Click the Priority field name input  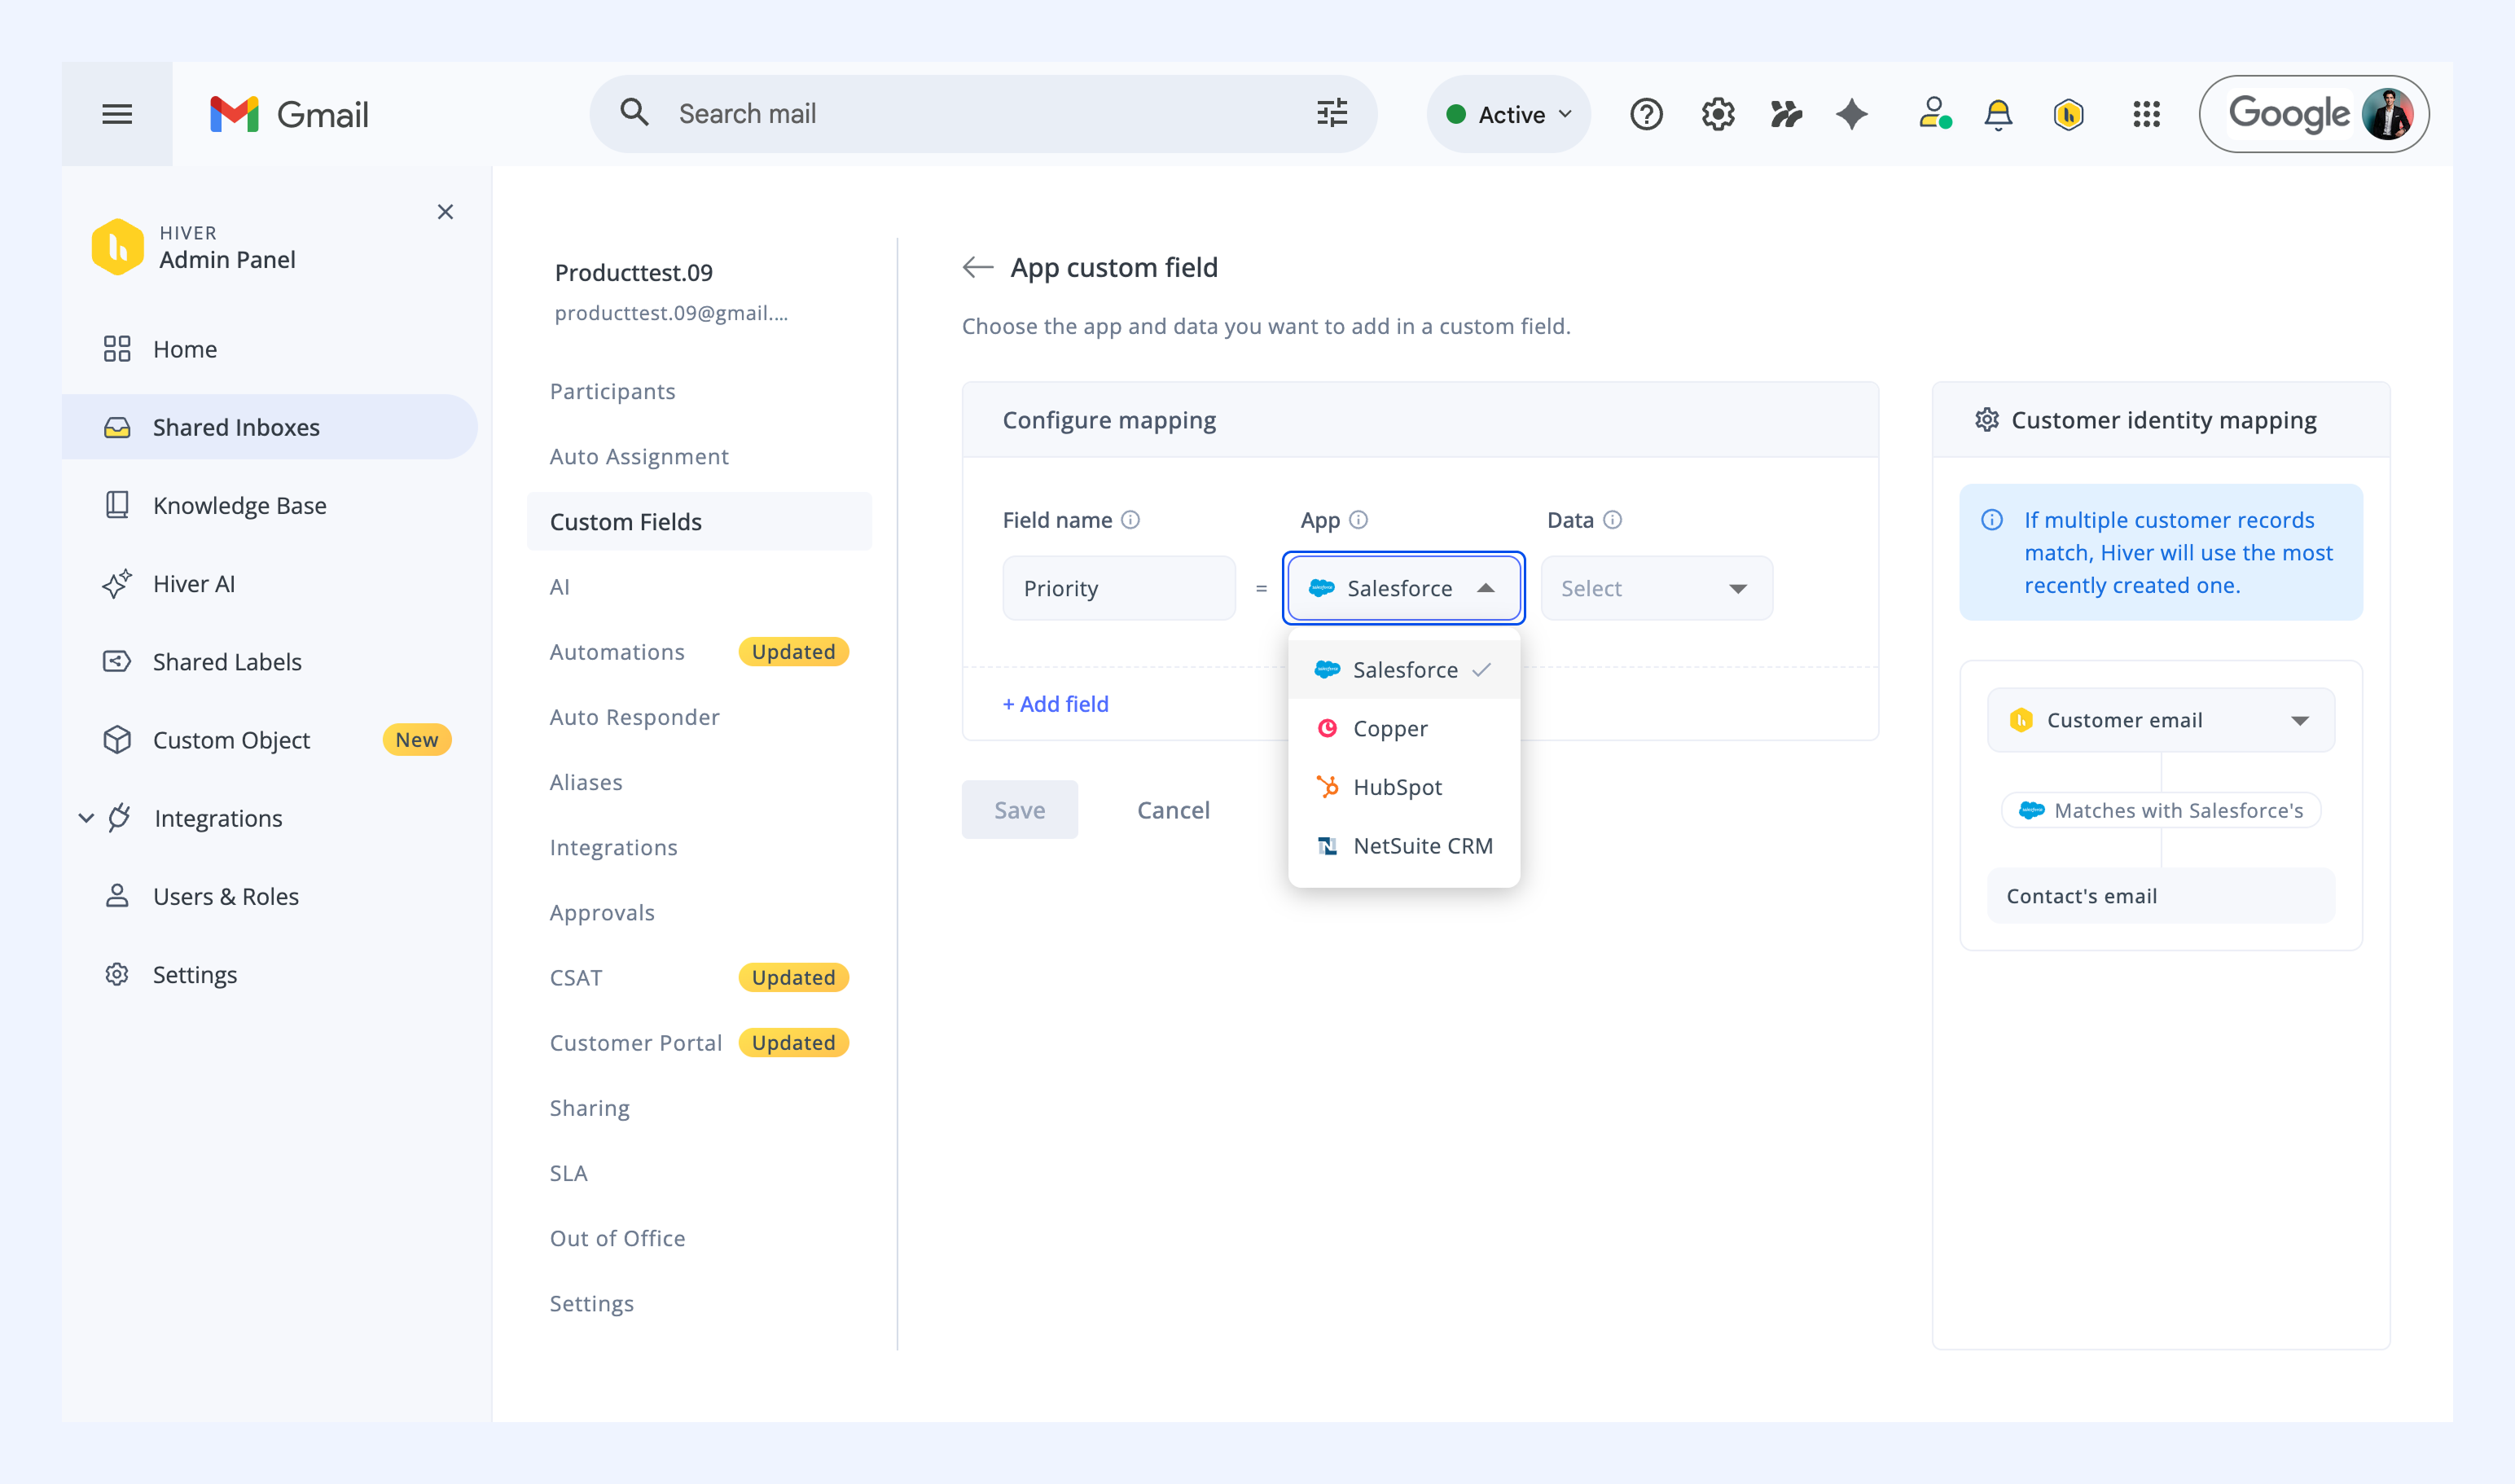coord(1118,588)
